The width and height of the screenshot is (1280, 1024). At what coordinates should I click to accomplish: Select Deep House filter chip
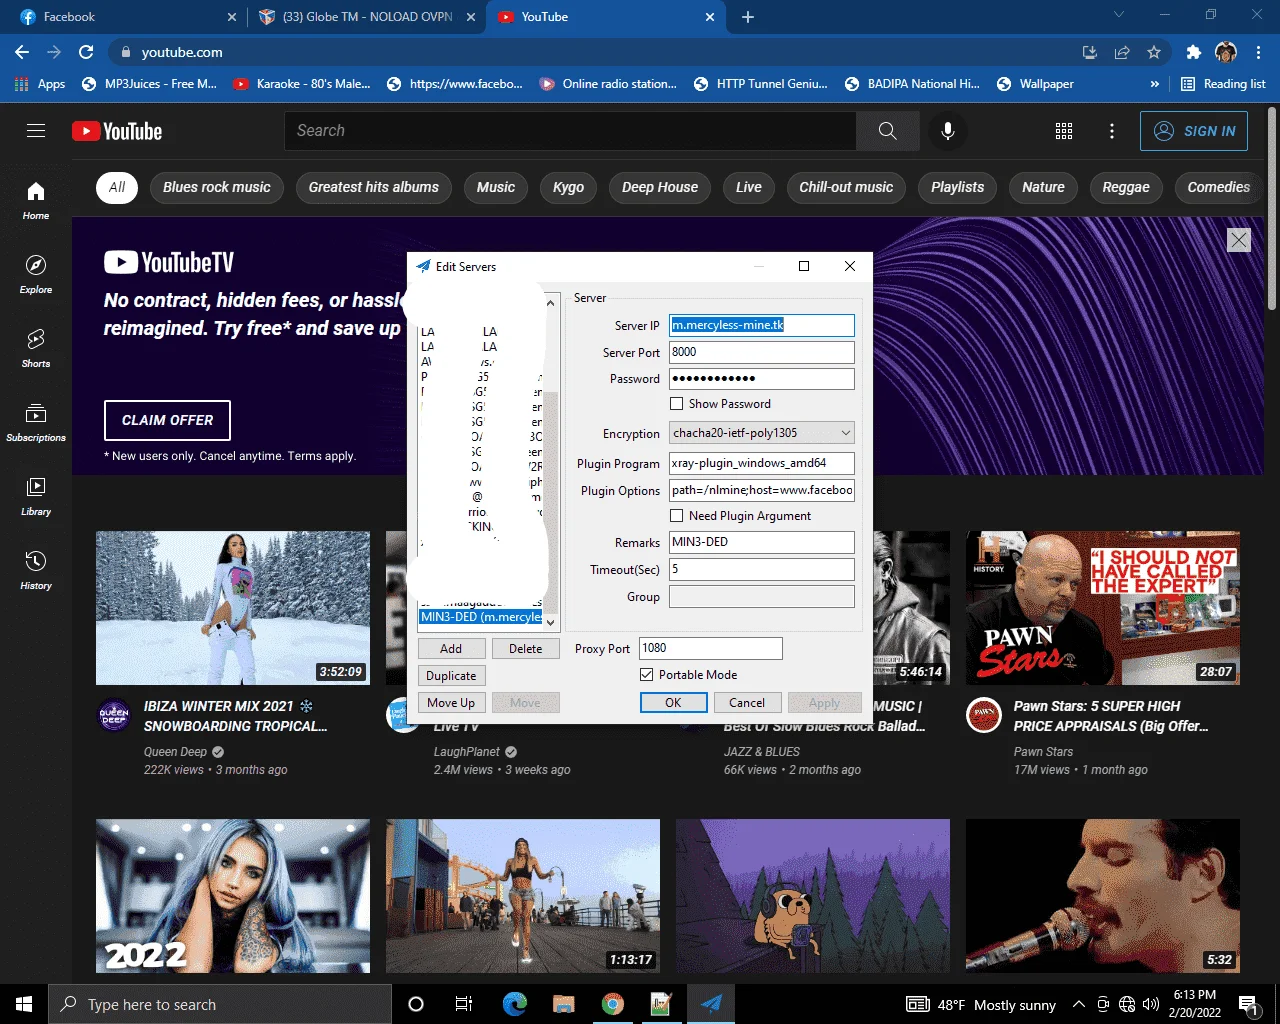tap(660, 187)
